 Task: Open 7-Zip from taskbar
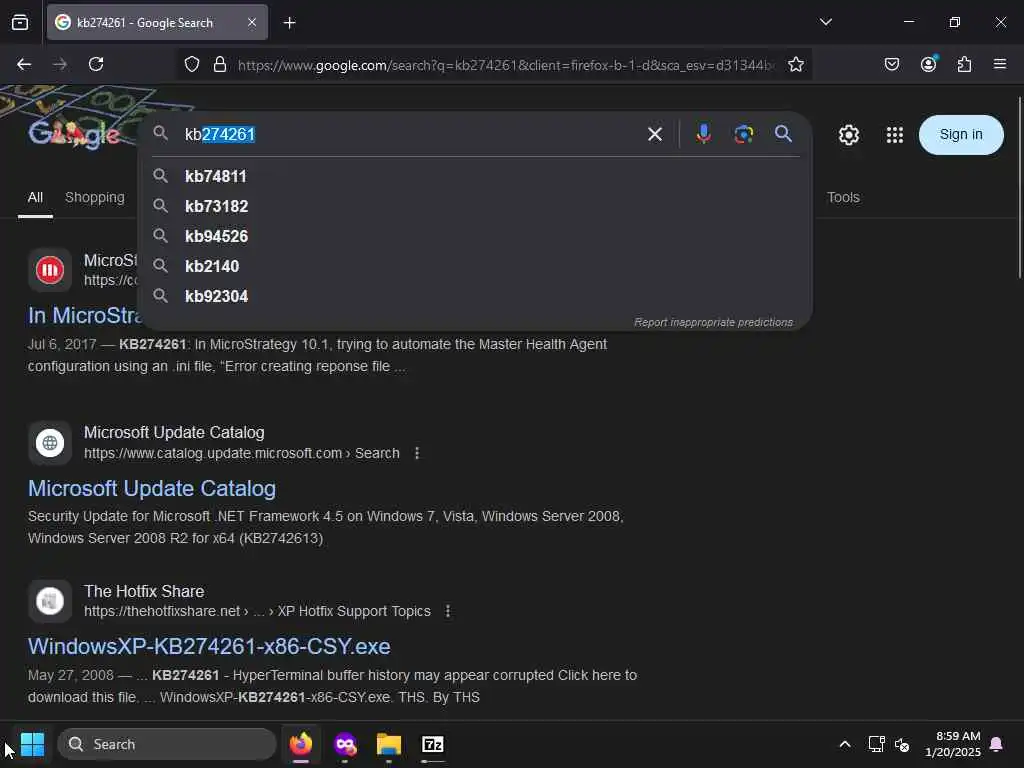(x=432, y=744)
